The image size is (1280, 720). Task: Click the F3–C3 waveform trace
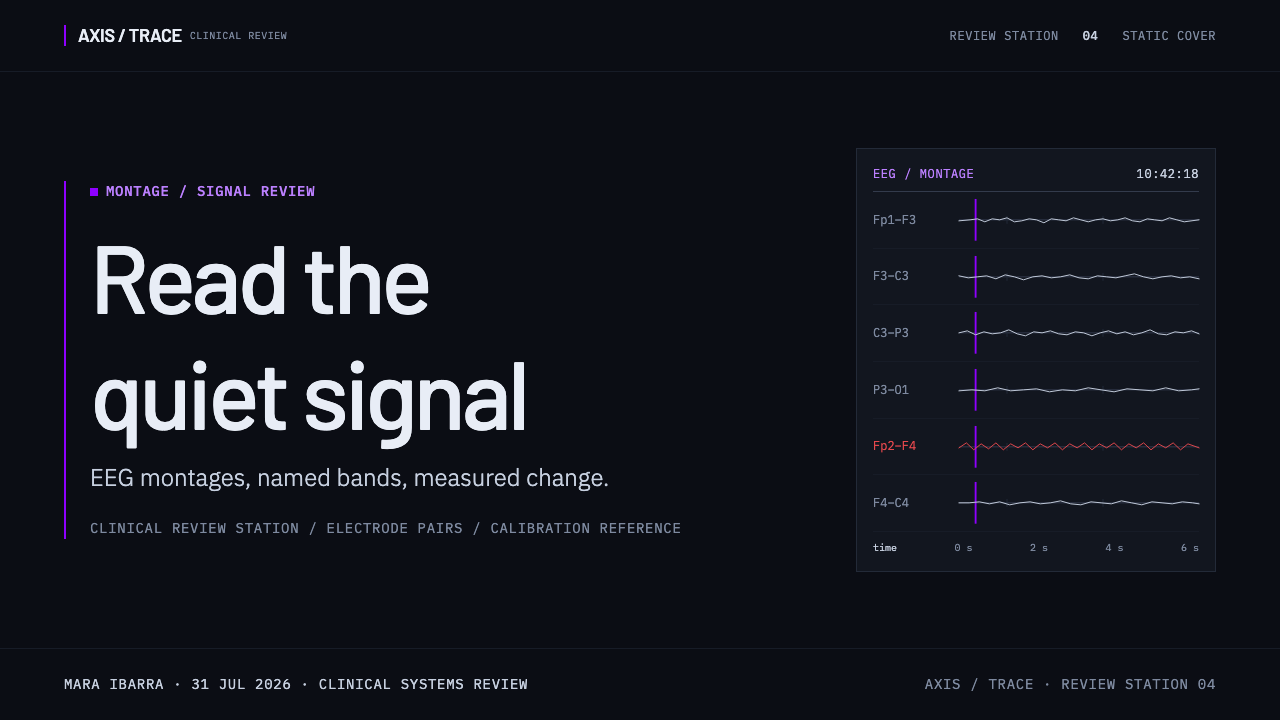click(1079, 276)
